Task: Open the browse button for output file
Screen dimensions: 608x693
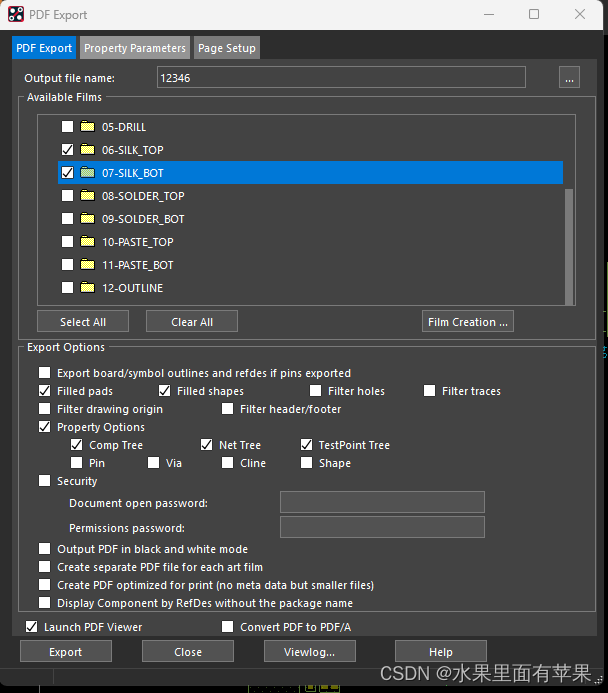Action: pyautogui.click(x=569, y=78)
